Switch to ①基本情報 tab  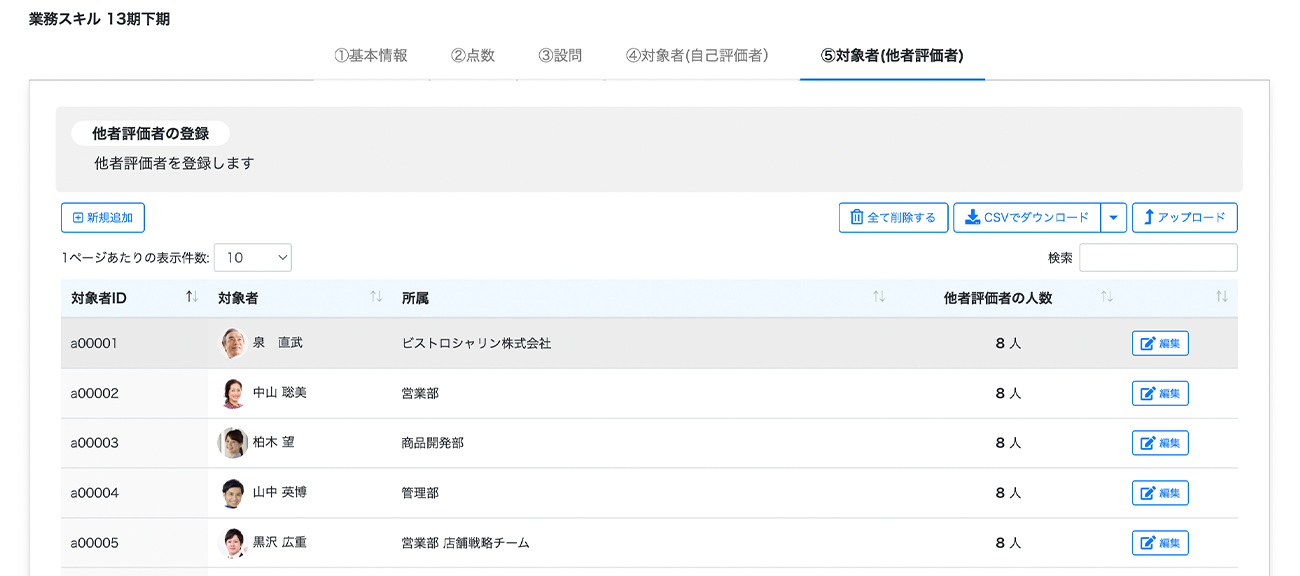coord(371,56)
